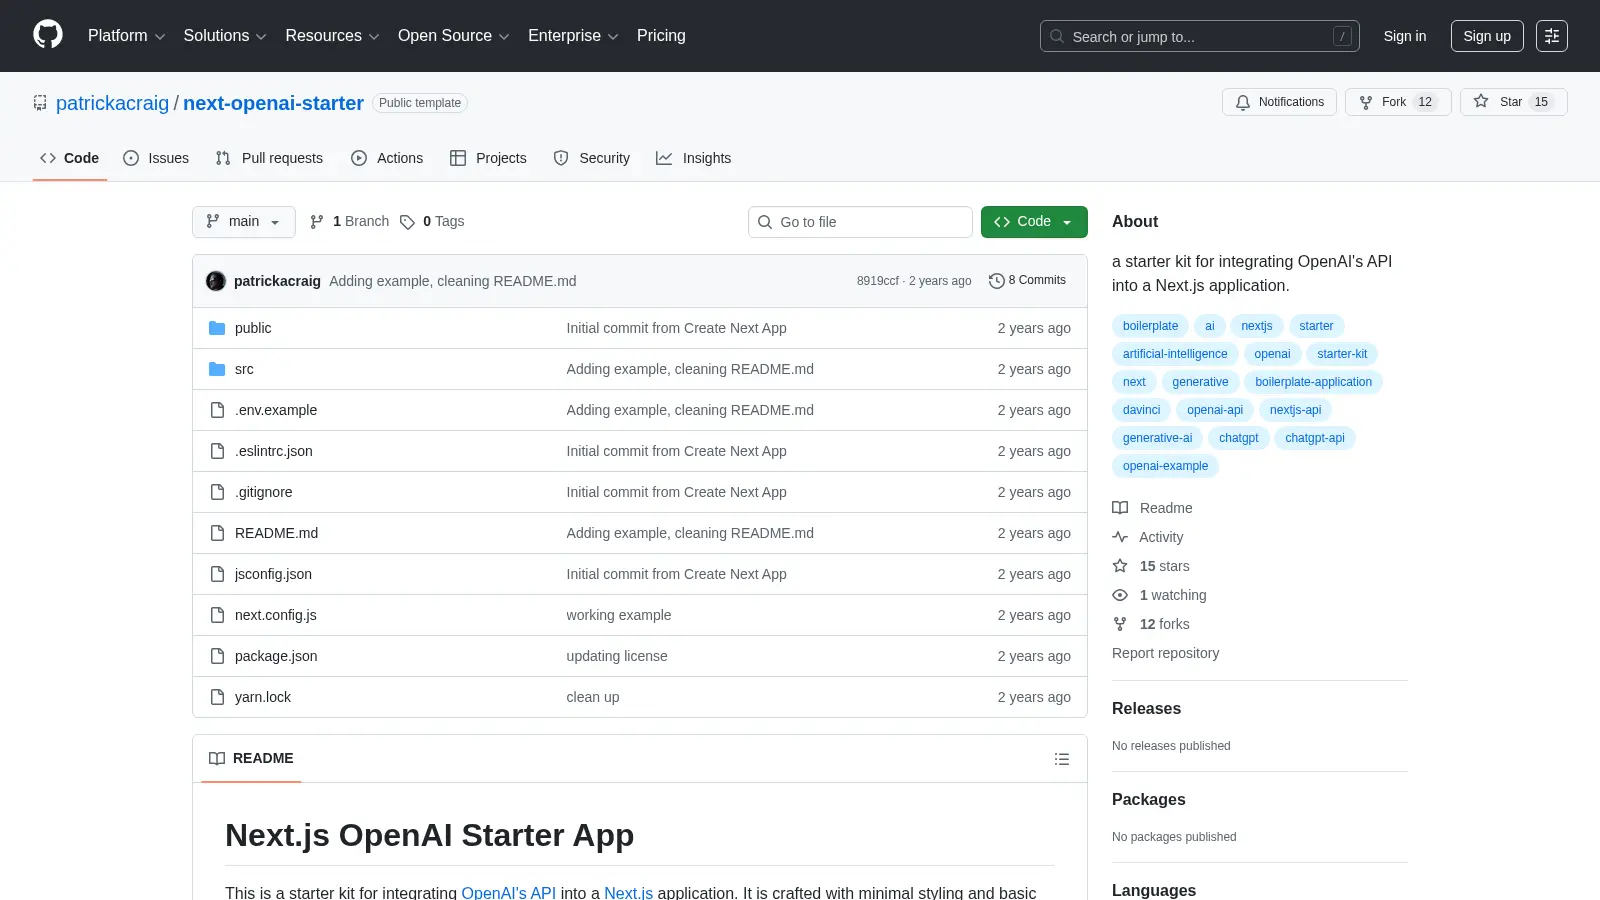
Task: Open the Solutions navigation menu
Action: tap(225, 36)
